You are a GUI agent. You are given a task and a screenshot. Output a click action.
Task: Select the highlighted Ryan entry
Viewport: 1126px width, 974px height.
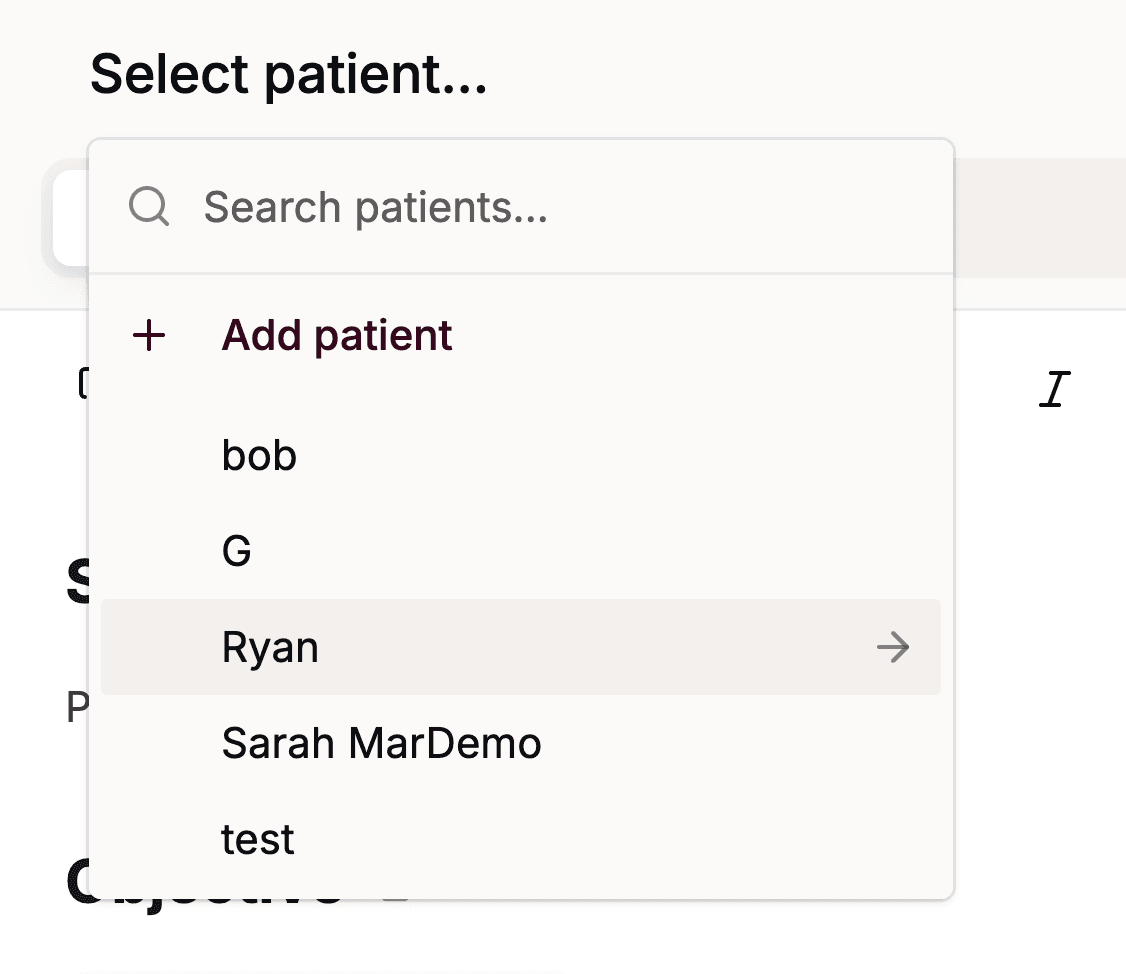[x=270, y=648]
